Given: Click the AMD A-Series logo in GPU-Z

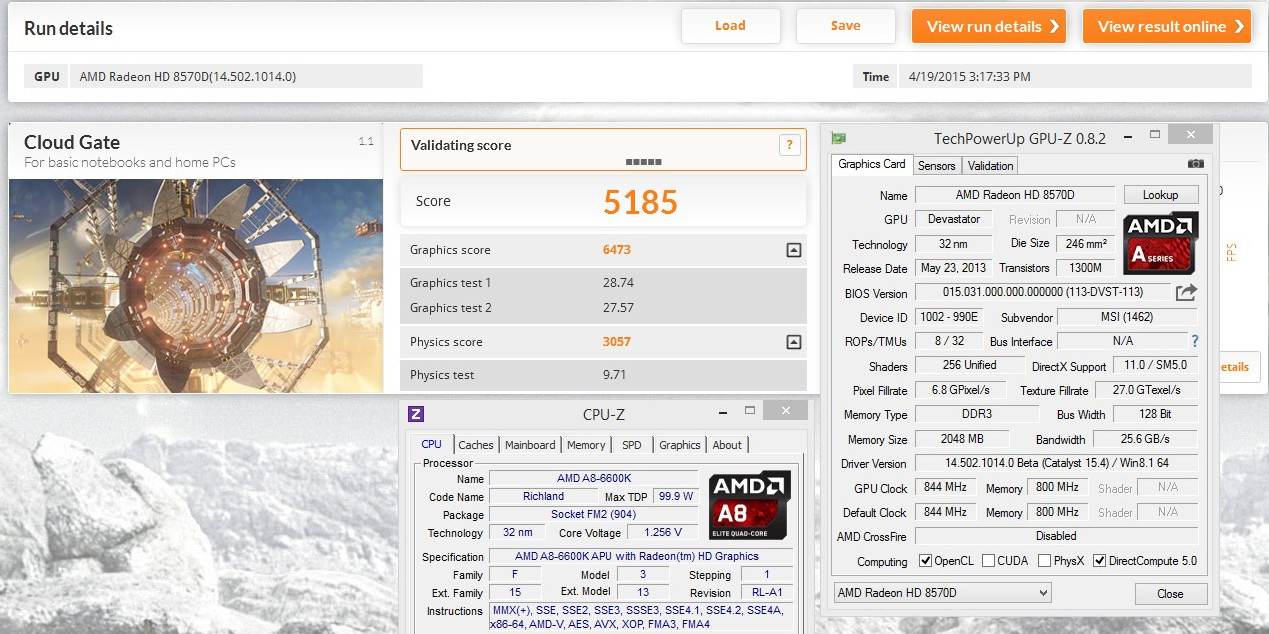Looking at the screenshot, I should click(1160, 244).
